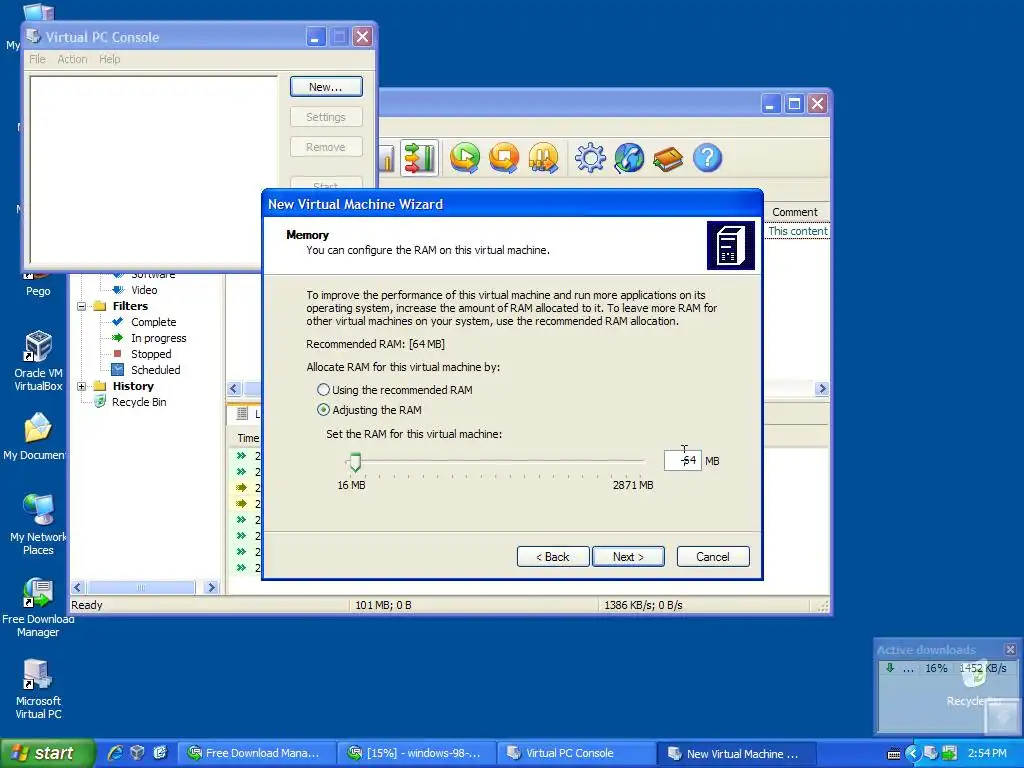Click the computer graphic in wizard header
This screenshot has height=768, width=1024.
point(731,245)
